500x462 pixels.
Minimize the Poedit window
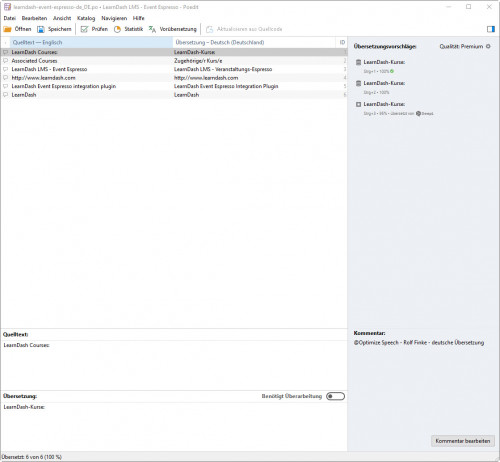point(448,7)
